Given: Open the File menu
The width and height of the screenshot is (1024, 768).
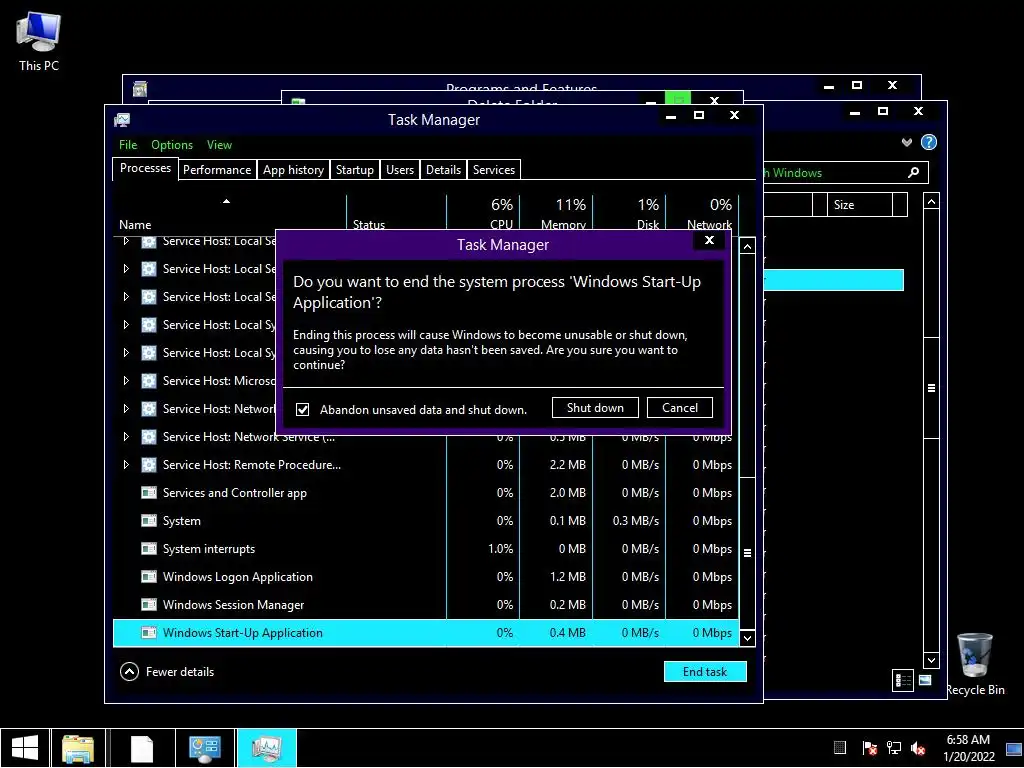Looking at the screenshot, I should pos(128,145).
